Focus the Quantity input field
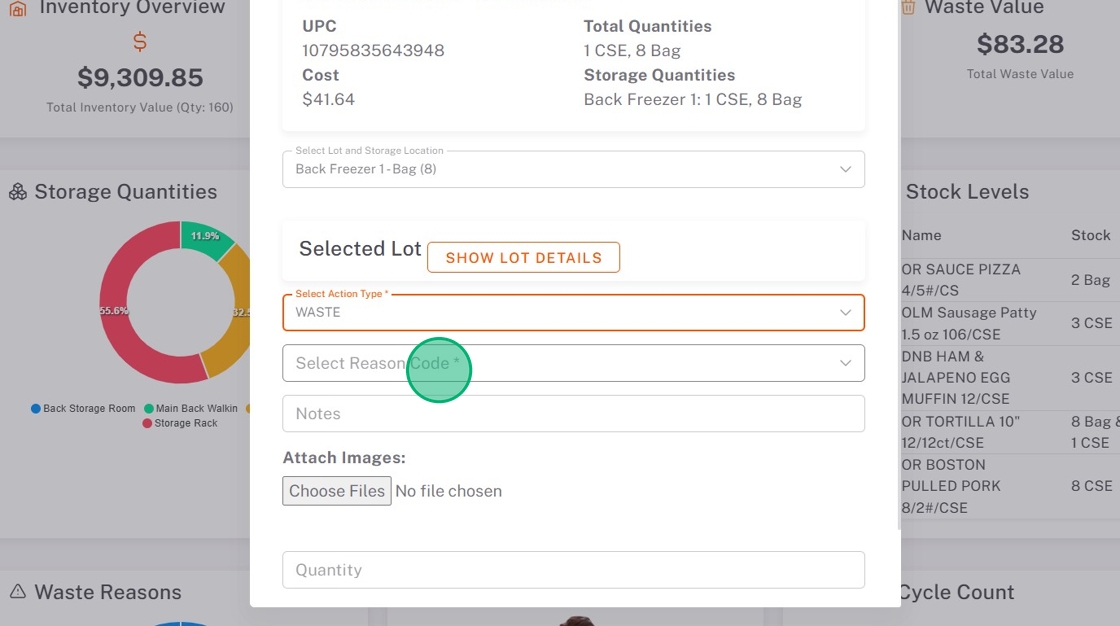Viewport: 1120px width, 626px height. [x=573, y=570]
